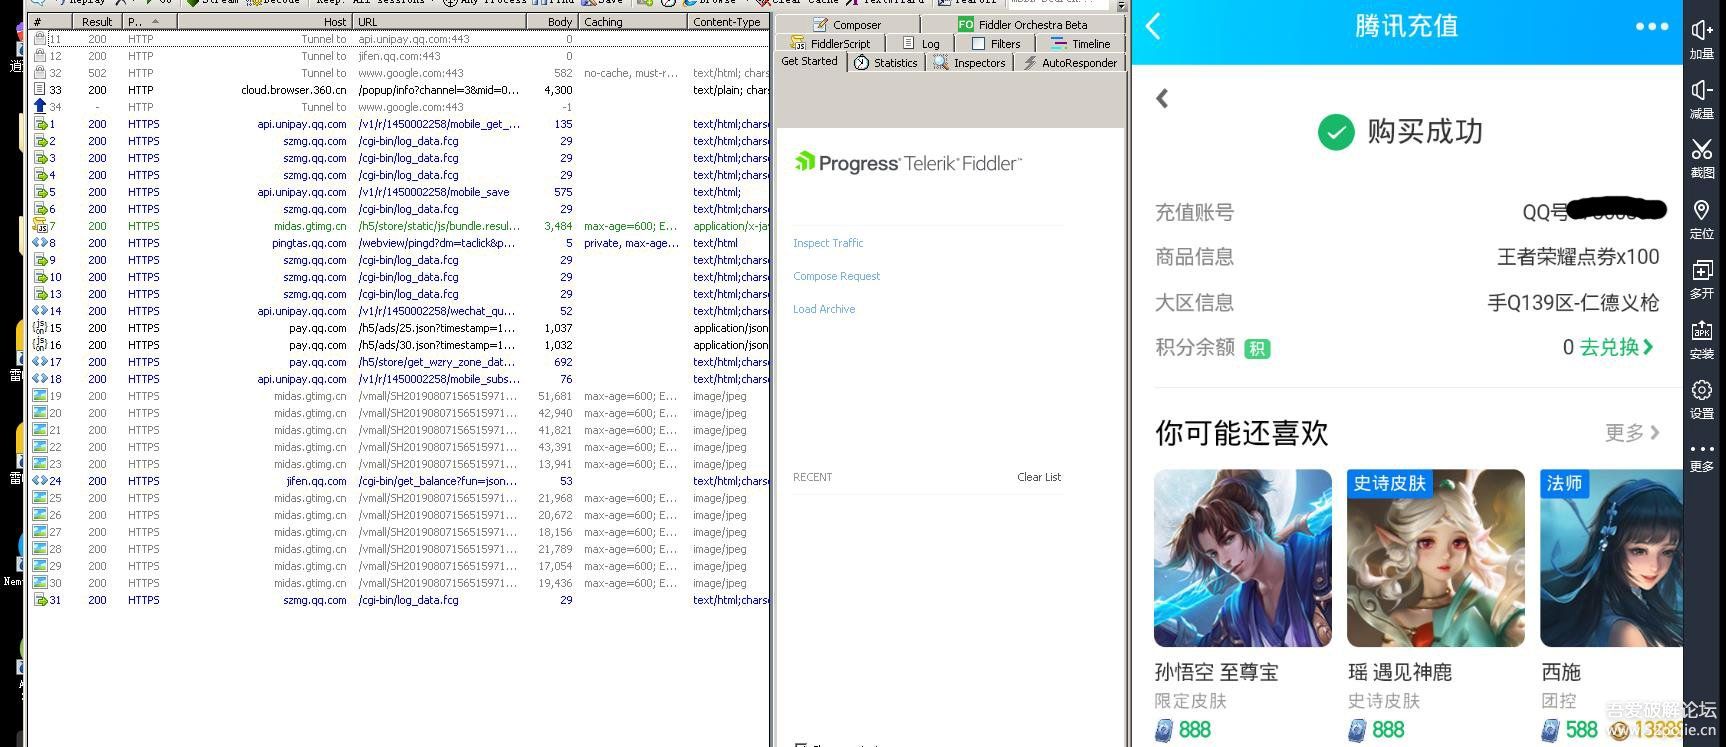Screen dimensions: 1726x747
Task: Click Clear List next to RECENT
Action: [1039, 477]
